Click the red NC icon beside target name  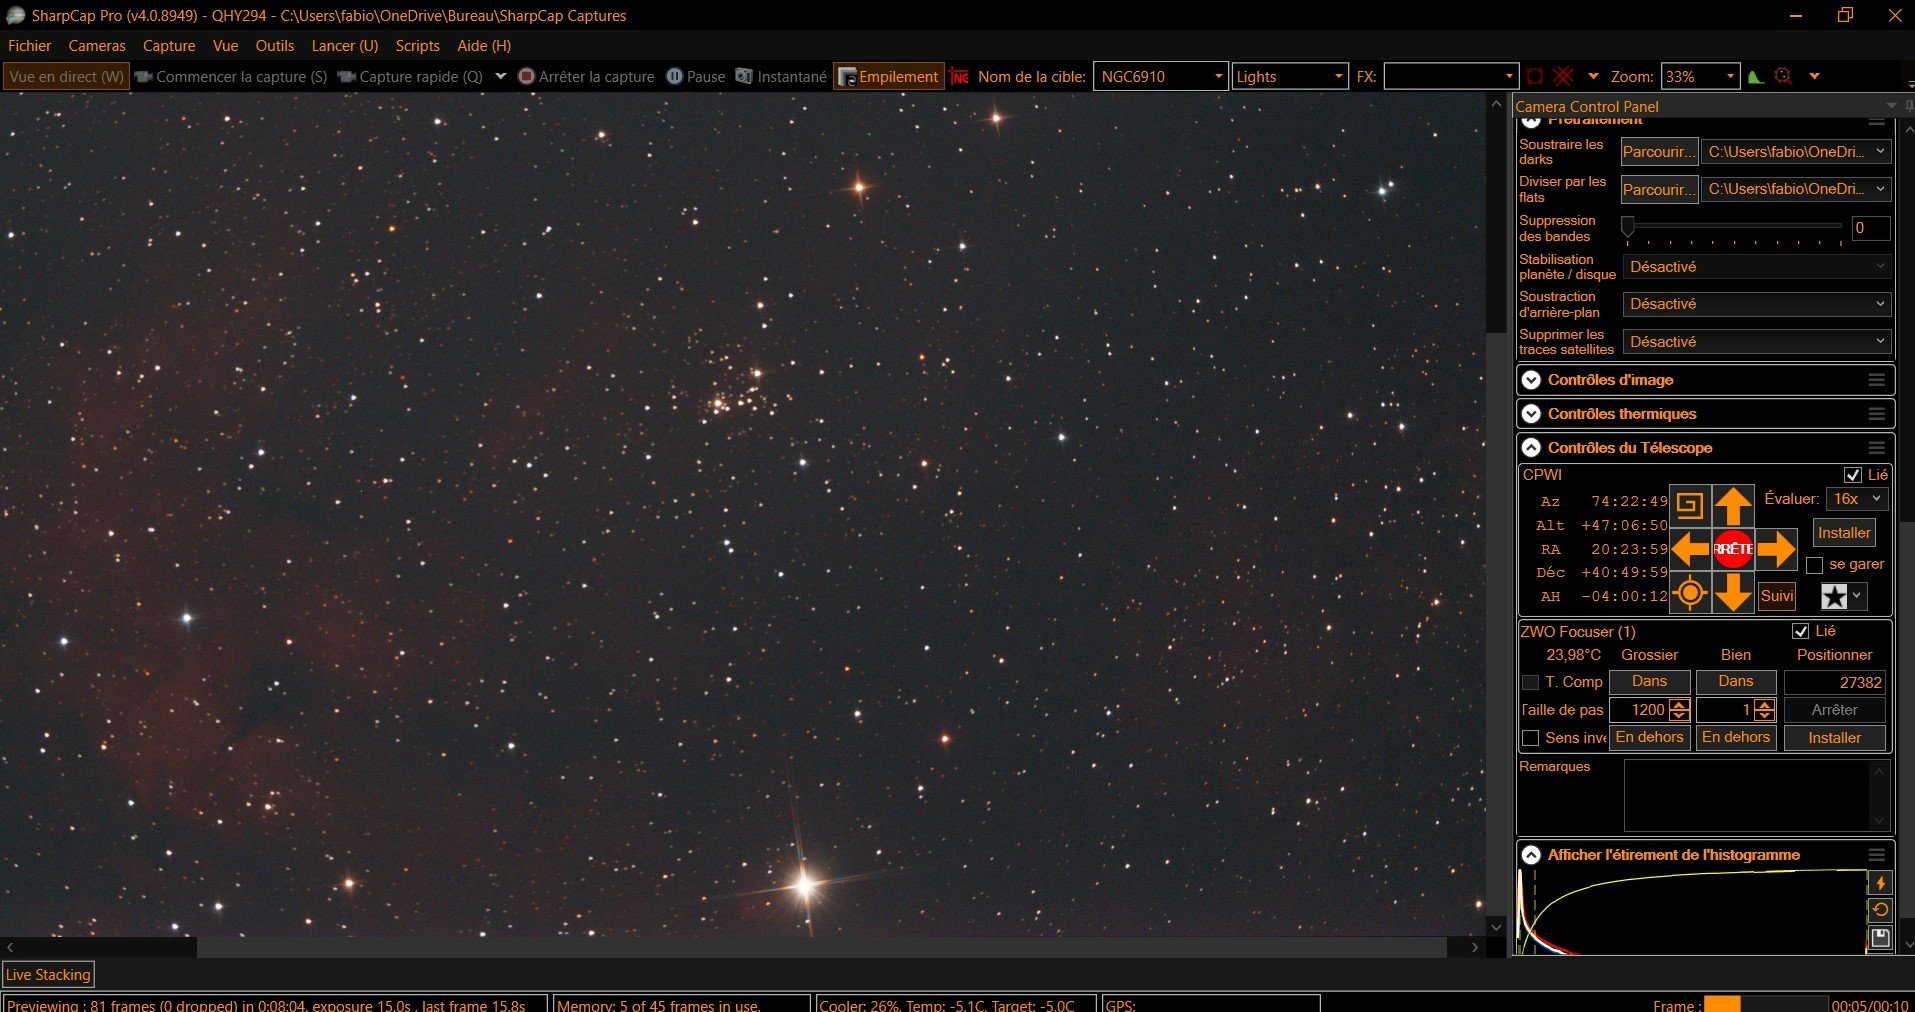(x=959, y=77)
